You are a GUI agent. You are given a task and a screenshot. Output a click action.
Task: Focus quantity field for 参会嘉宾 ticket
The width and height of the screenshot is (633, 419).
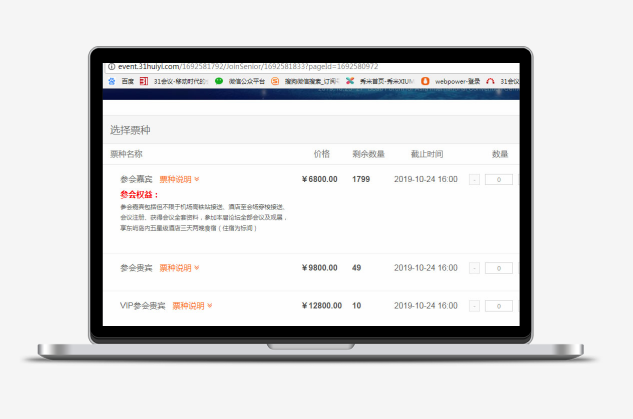pyautogui.click(x=499, y=180)
